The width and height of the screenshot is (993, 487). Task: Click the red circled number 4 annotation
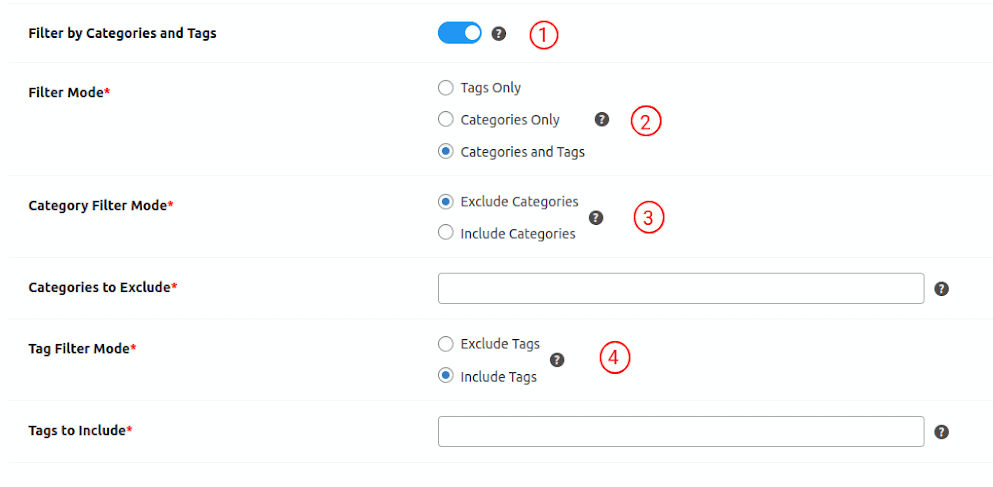pyautogui.click(x=615, y=357)
